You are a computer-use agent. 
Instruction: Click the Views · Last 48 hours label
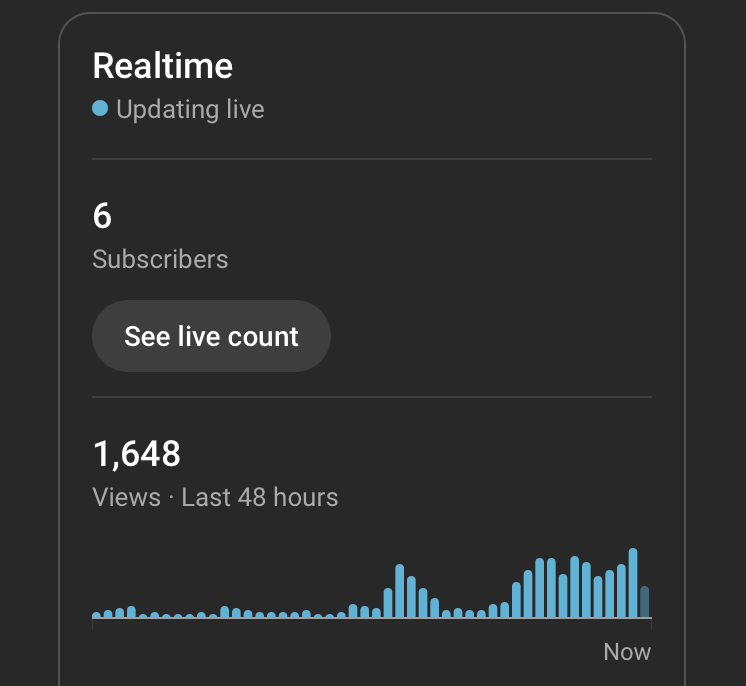[x=215, y=497]
